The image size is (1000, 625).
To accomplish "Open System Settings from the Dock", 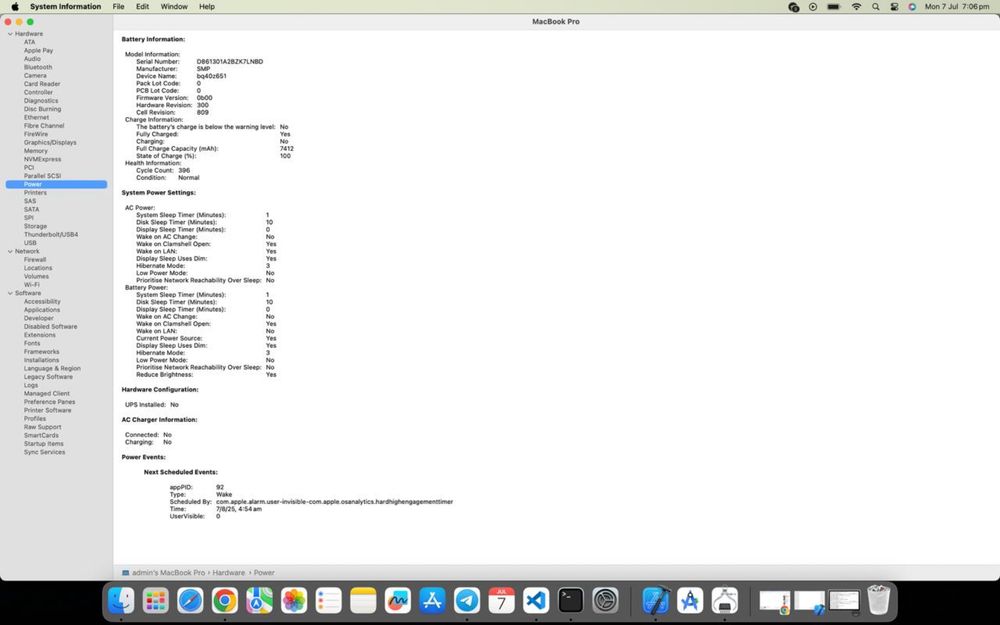I will [605, 600].
